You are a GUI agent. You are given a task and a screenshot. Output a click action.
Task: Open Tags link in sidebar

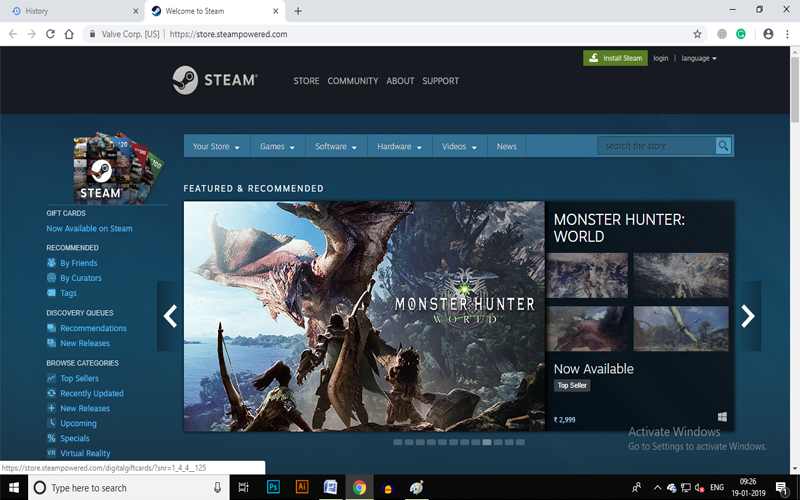[x=68, y=293]
